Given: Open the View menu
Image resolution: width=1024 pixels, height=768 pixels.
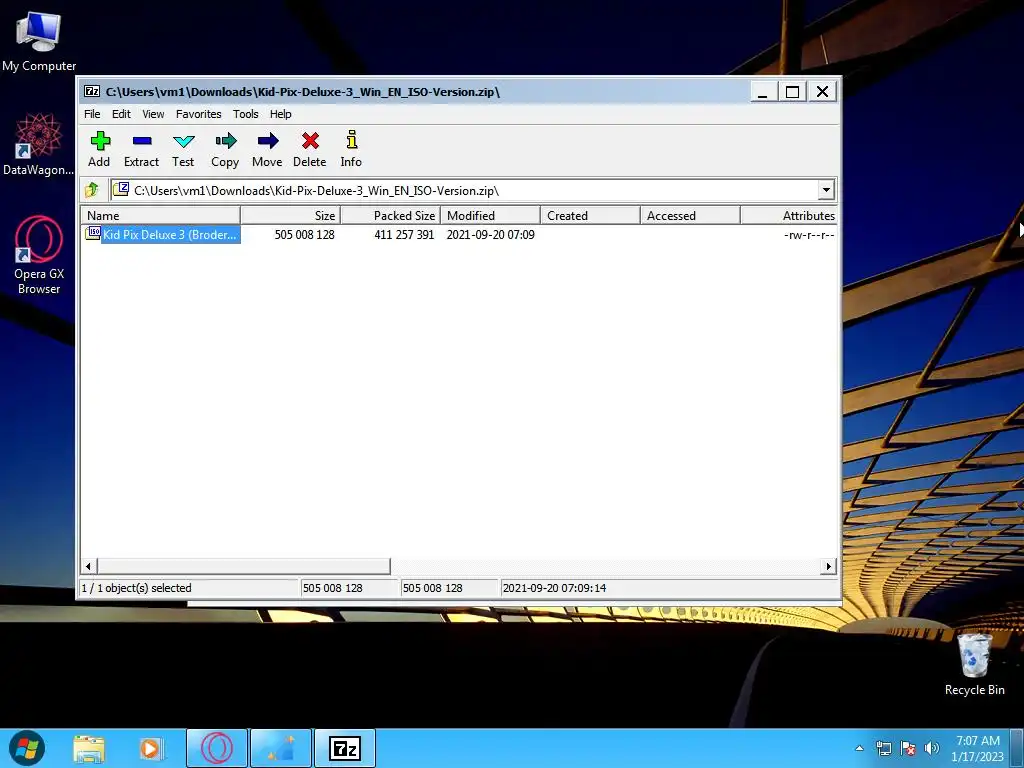Looking at the screenshot, I should pyautogui.click(x=153, y=114).
